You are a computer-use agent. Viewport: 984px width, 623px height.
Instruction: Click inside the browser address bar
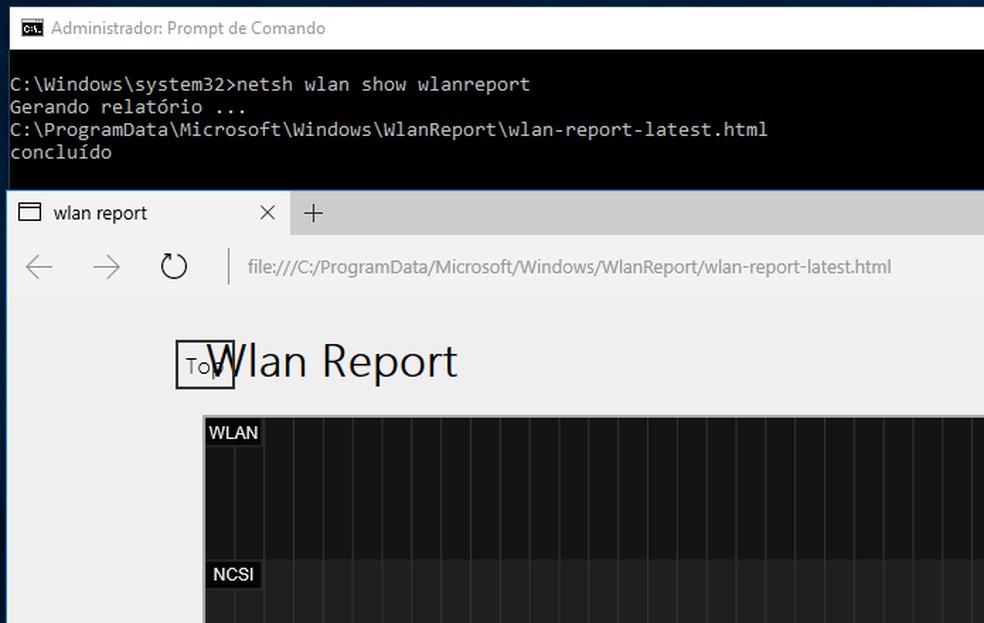click(600, 267)
